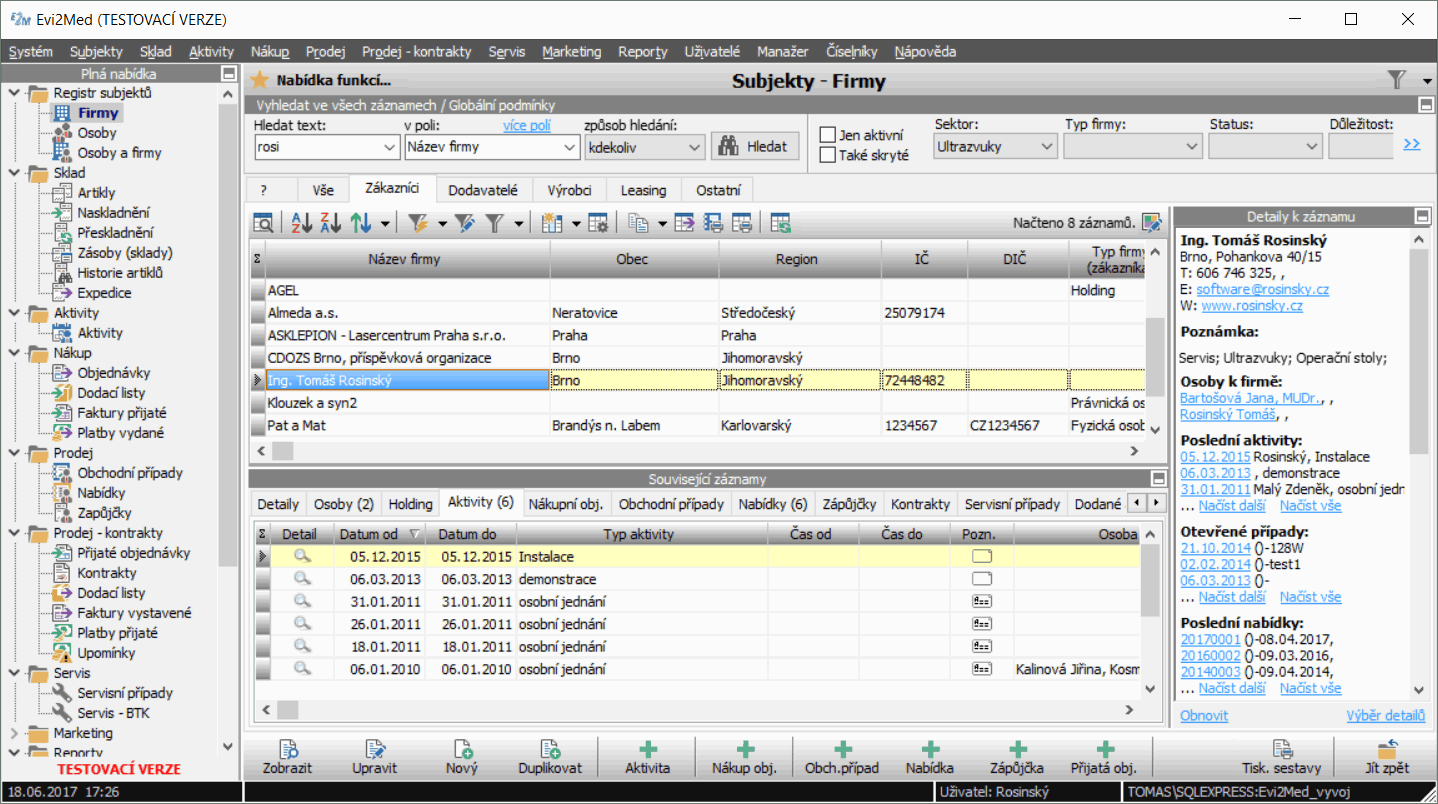Switch to the Výrobci tab
The height and width of the screenshot is (804, 1438).
pyautogui.click(x=568, y=189)
